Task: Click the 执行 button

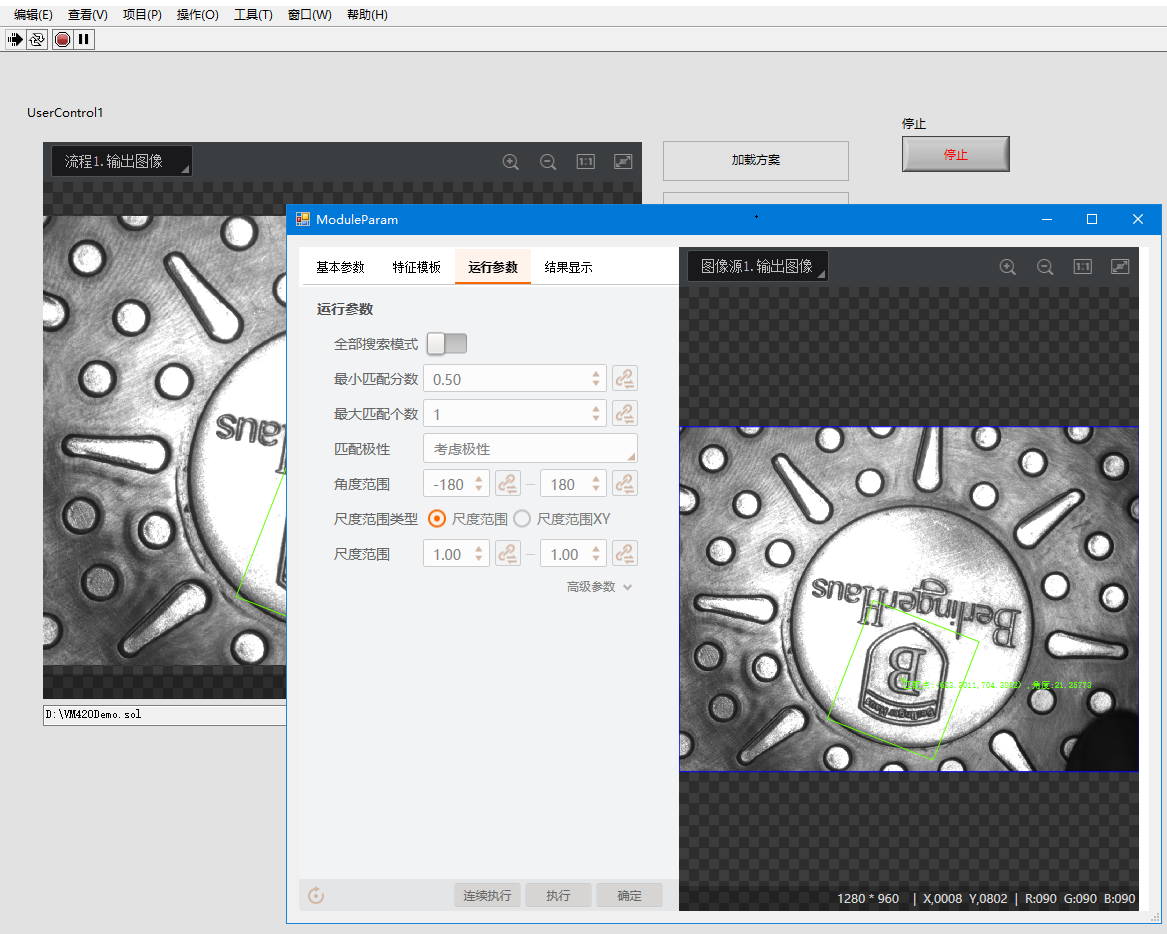Action: [558, 895]
